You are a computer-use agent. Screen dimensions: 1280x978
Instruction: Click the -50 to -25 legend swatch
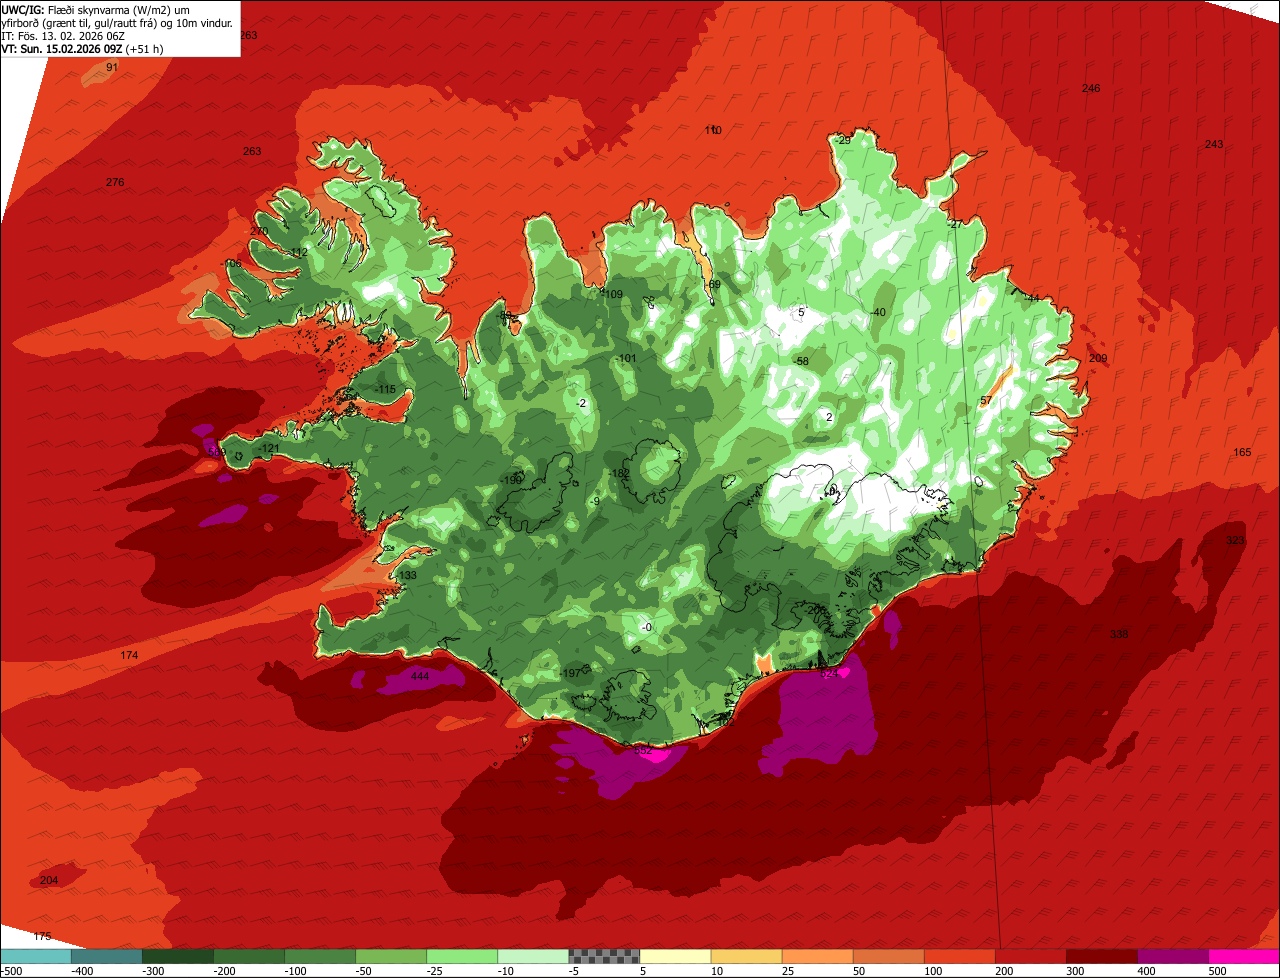coord(391,956)
